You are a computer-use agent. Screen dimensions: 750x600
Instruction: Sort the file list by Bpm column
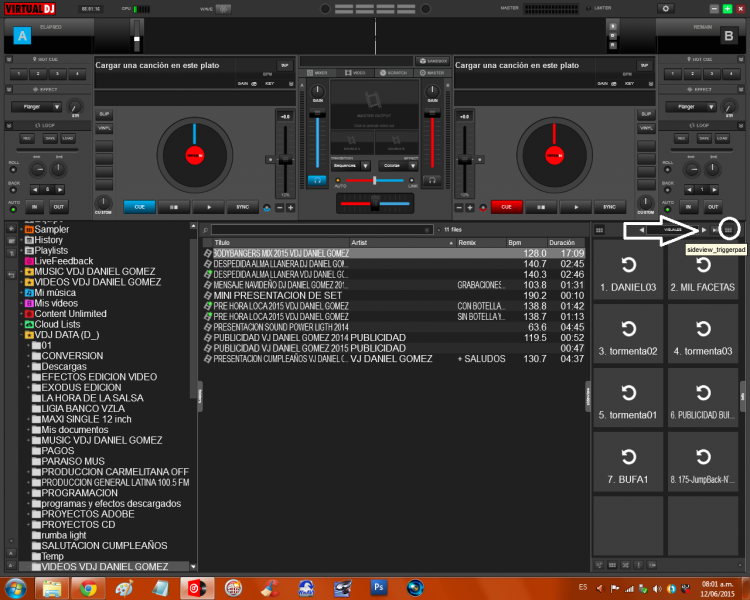[x=526, y=243]
